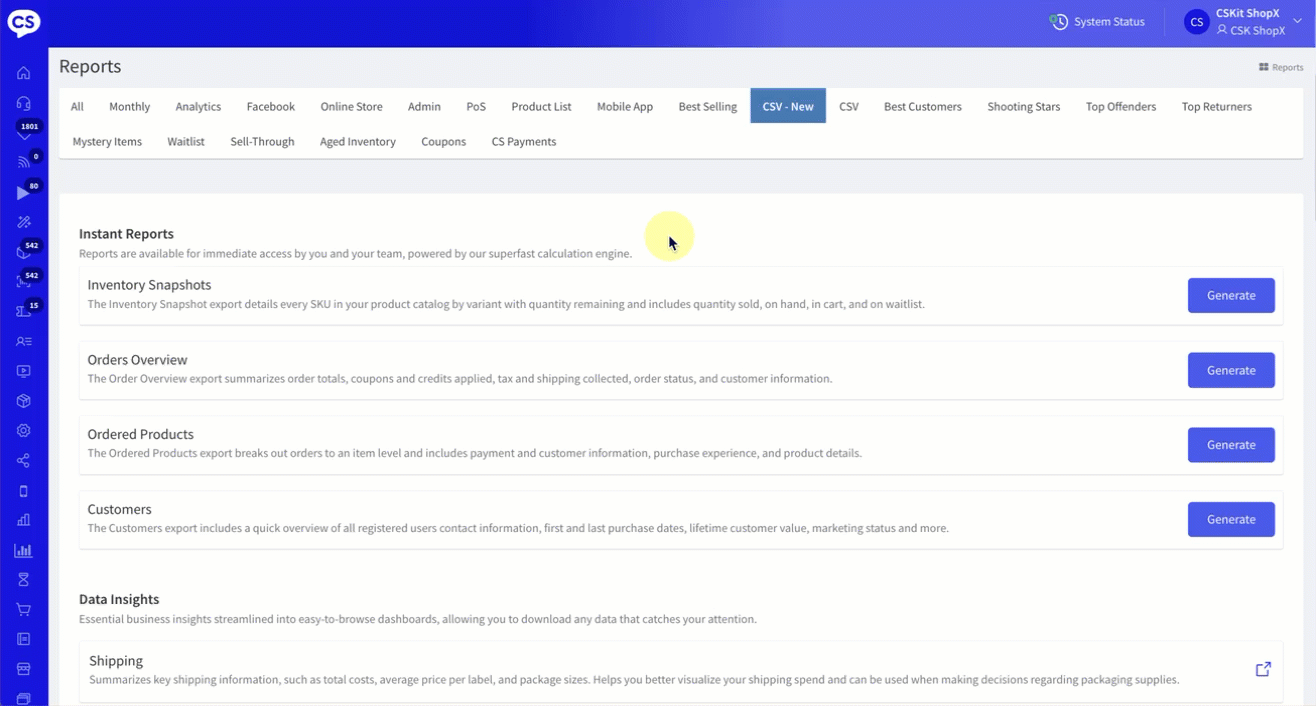Screen dimensions: 1316x706
Task: Select the CSV - New tab
Action: coord(788,106)
